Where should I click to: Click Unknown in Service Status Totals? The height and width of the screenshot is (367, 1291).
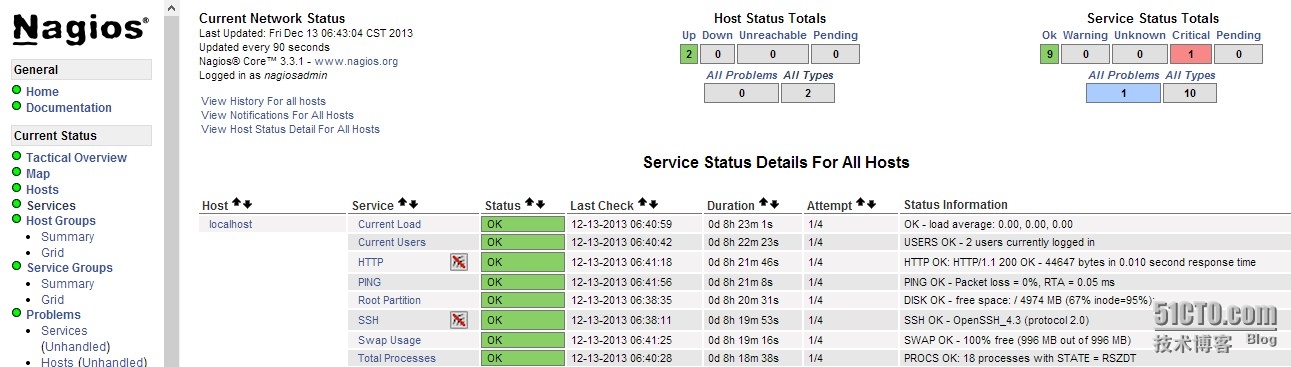(x=1139, y=35)
